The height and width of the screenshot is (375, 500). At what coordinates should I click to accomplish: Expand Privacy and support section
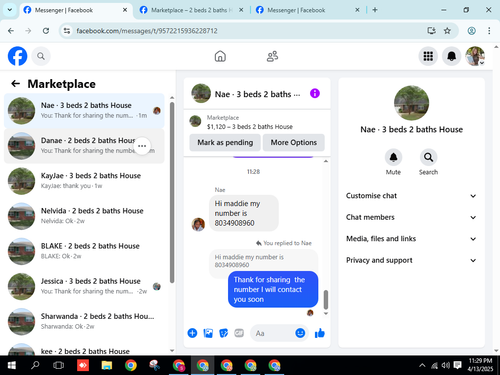411,260
